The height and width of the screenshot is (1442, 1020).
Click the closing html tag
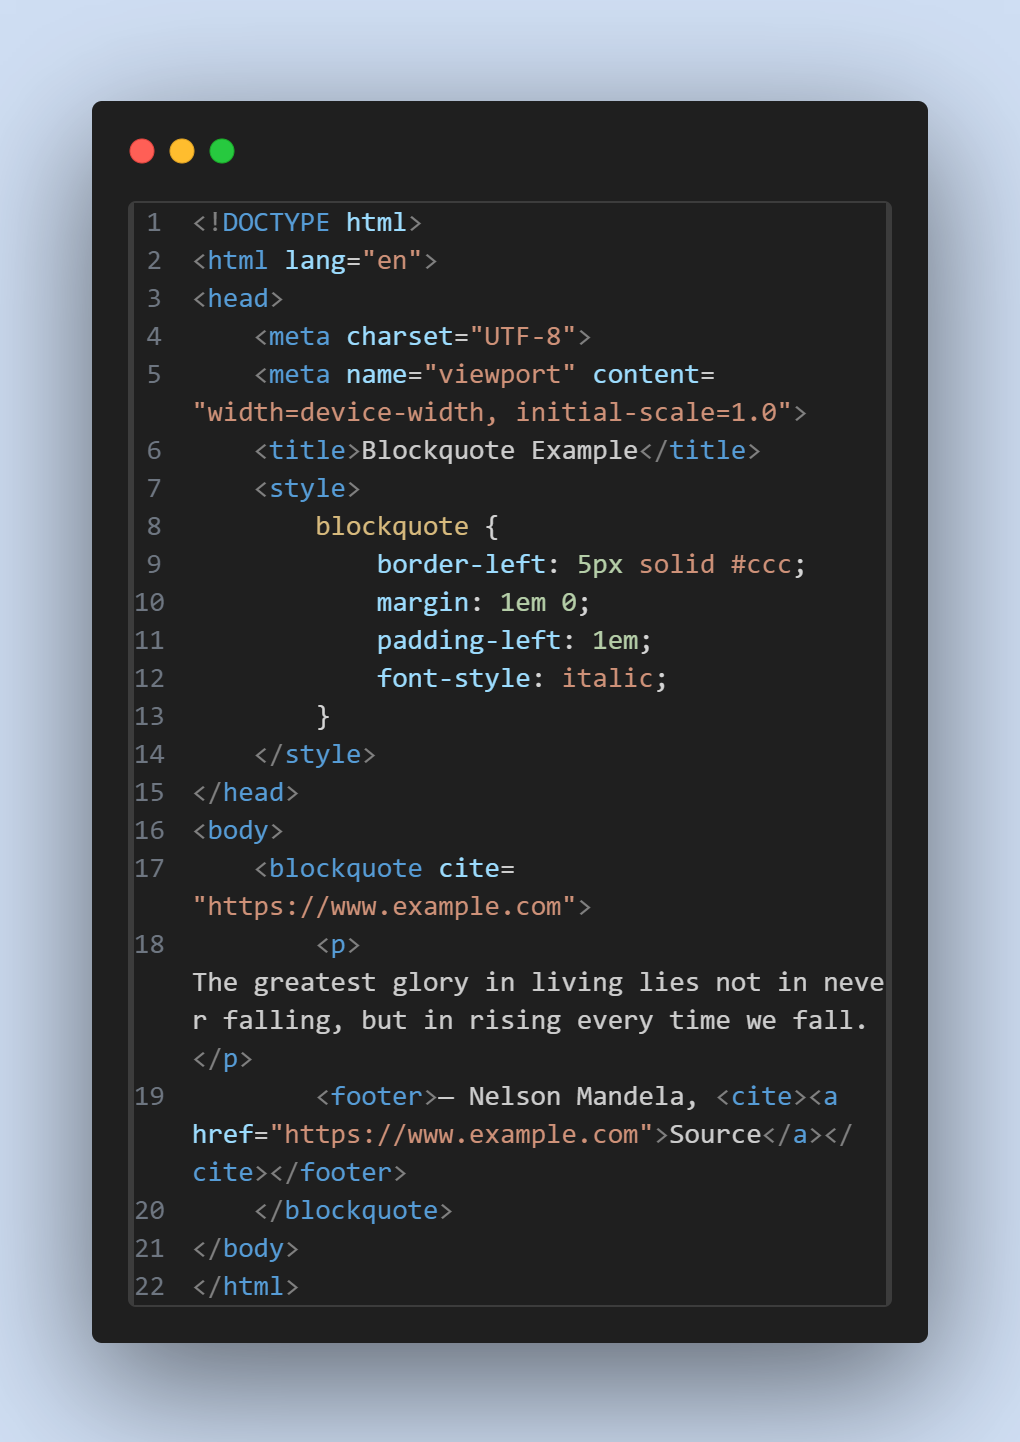[x=246, y=1286]
